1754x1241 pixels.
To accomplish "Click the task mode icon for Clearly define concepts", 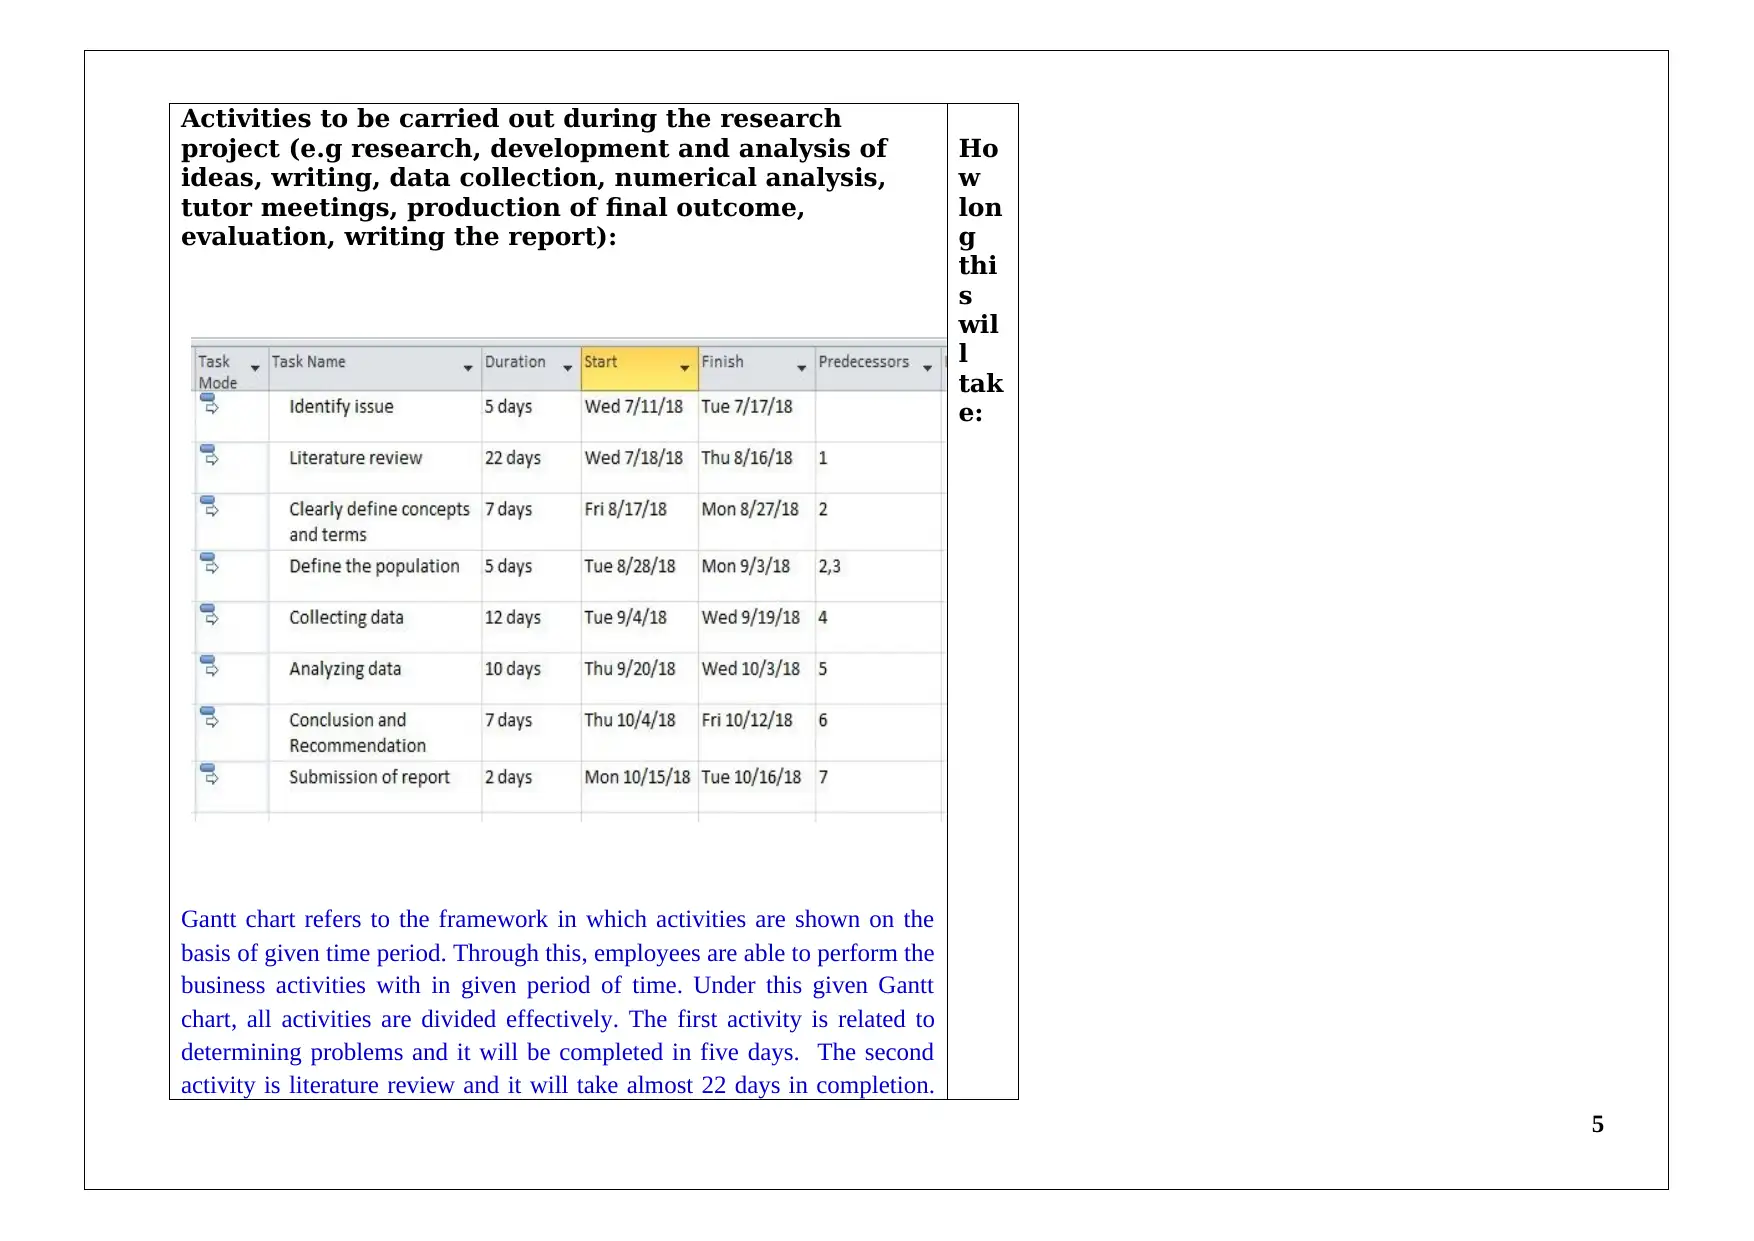I will [x=209, y=506].
